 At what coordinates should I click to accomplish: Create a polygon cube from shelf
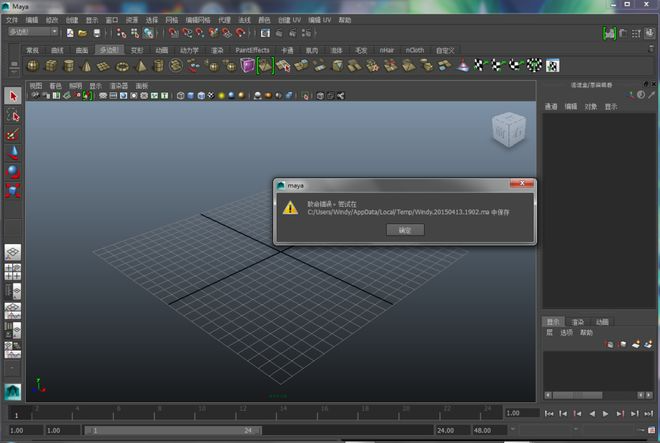pos(51,66)
